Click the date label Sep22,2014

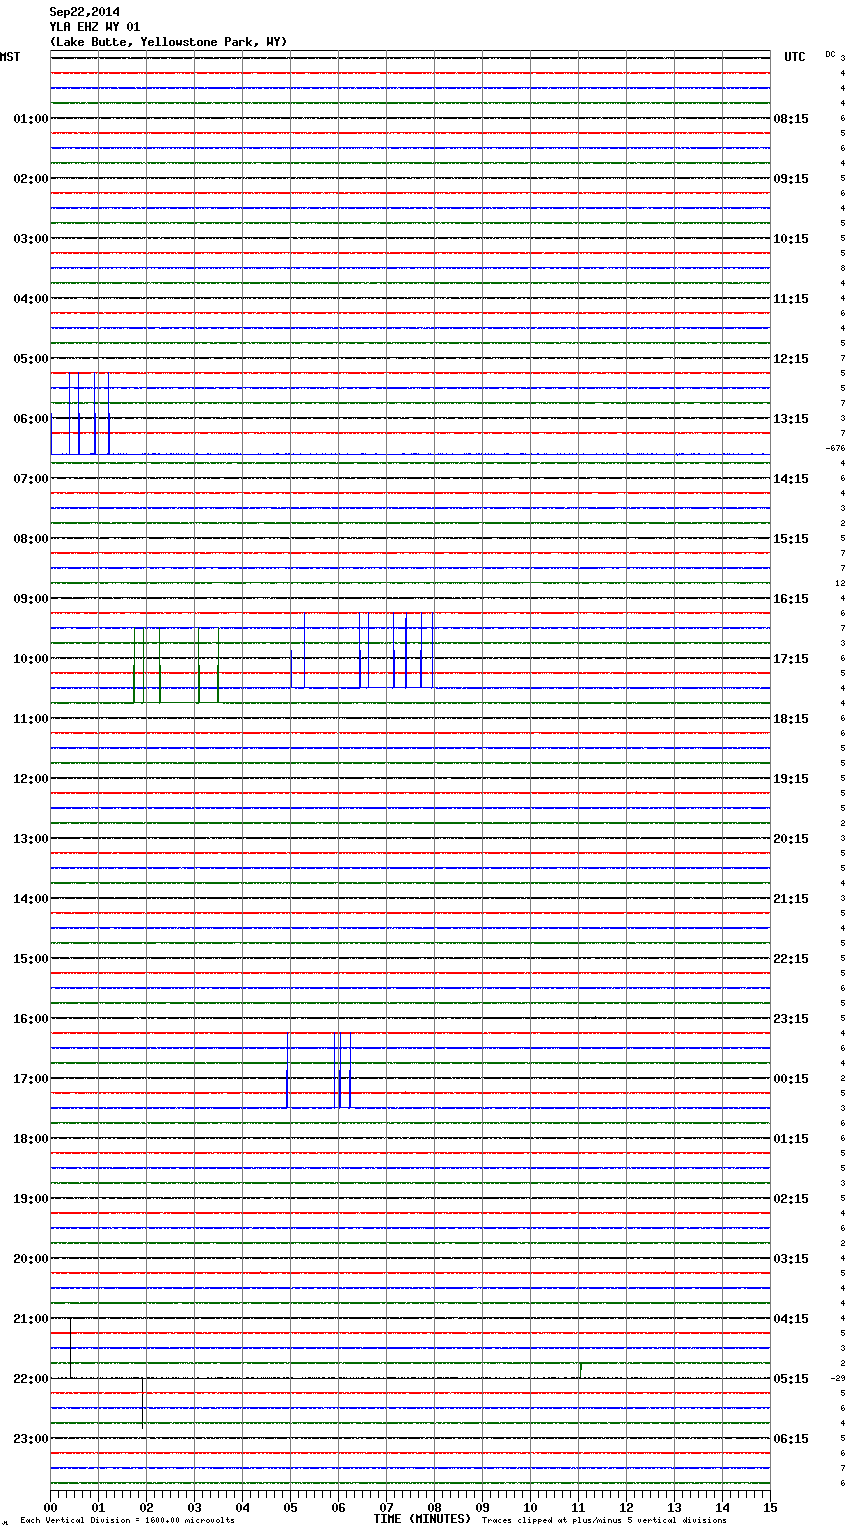coord(85,12)
